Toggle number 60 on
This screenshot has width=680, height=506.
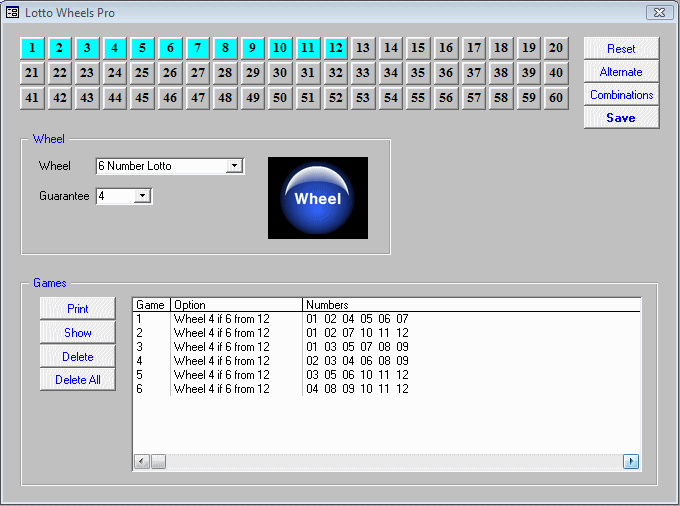[556, 98]
